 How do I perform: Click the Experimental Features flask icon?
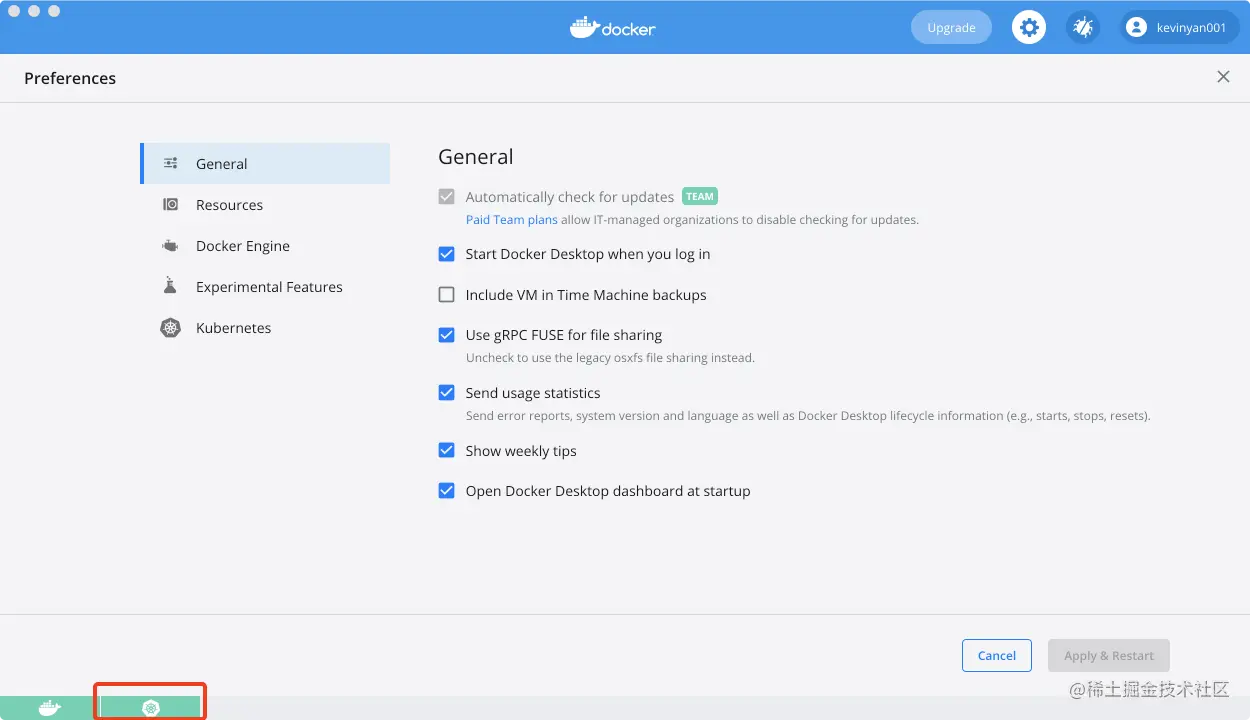[171, 286]
